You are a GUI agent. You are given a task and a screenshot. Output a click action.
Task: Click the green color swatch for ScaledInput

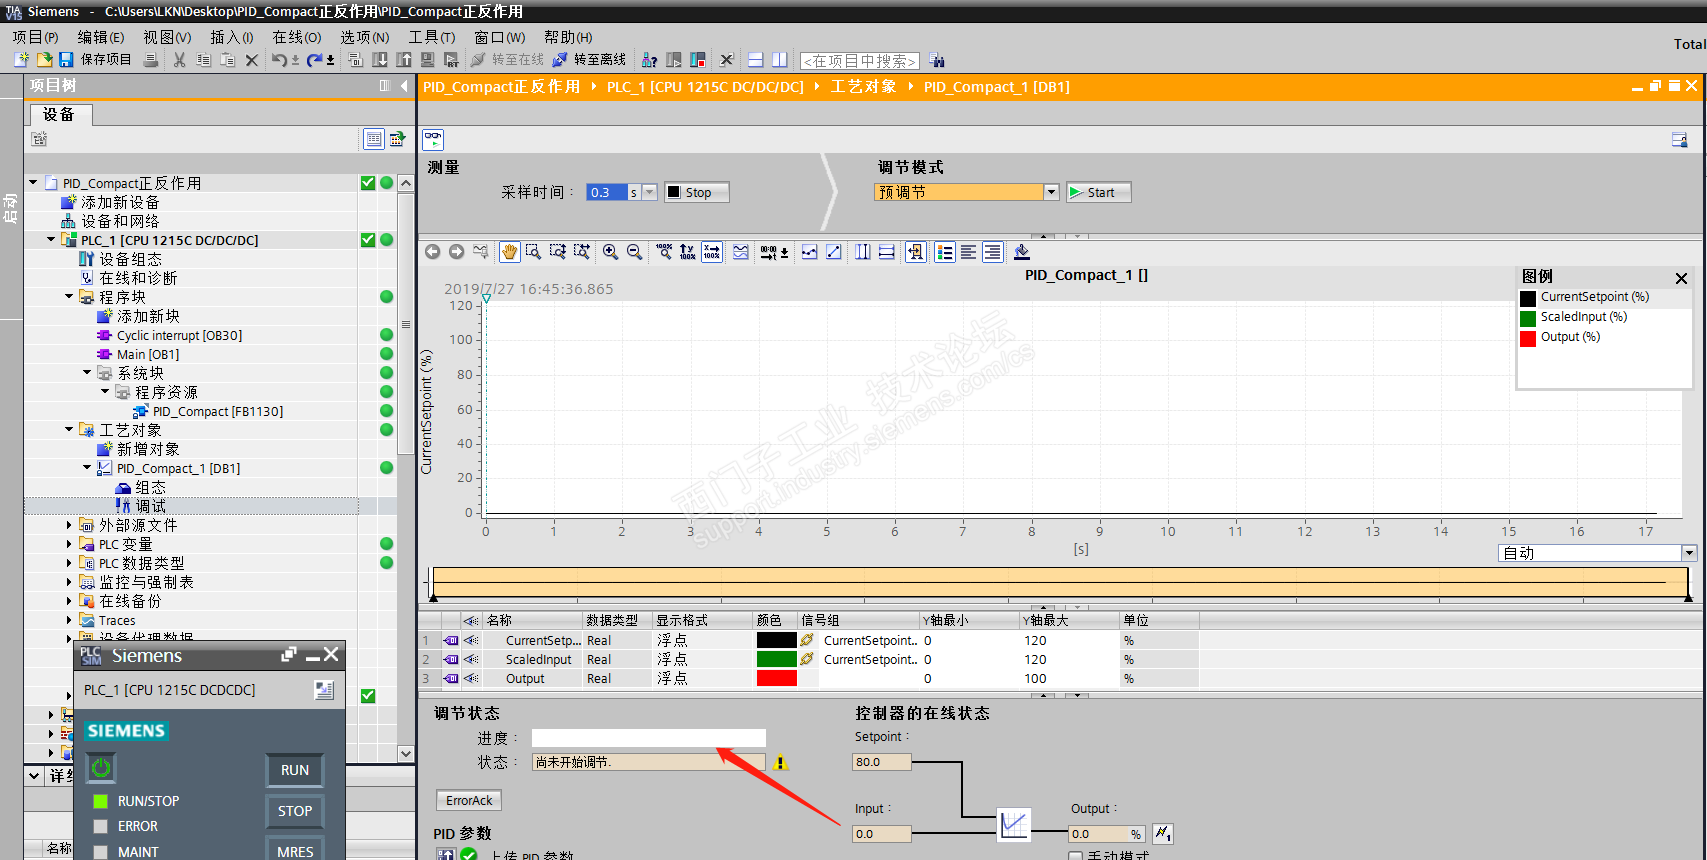(x=777, y=659)
